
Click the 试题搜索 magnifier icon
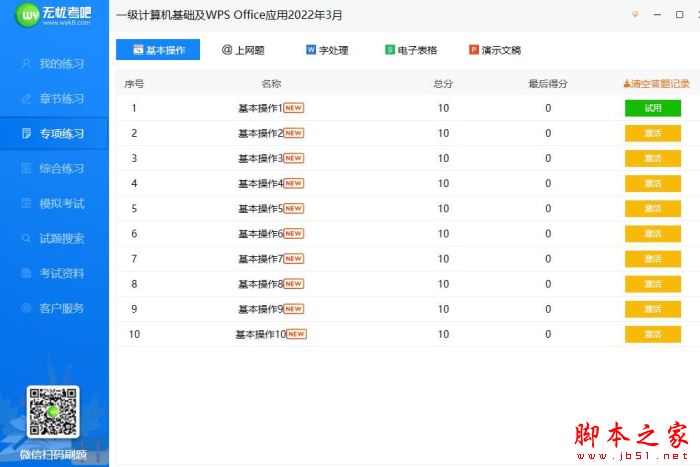tap(26, 238)
